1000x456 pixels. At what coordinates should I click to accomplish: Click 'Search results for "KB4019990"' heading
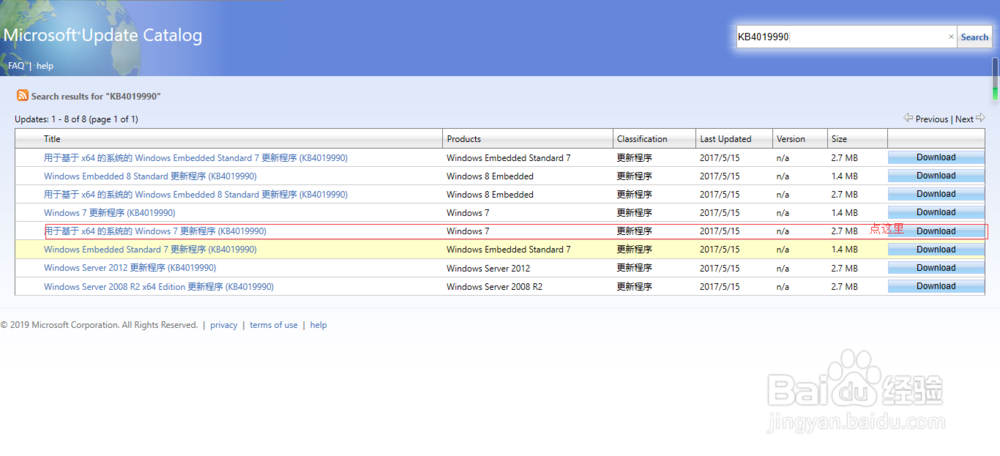pyautogui.click(x=96, y=96)
